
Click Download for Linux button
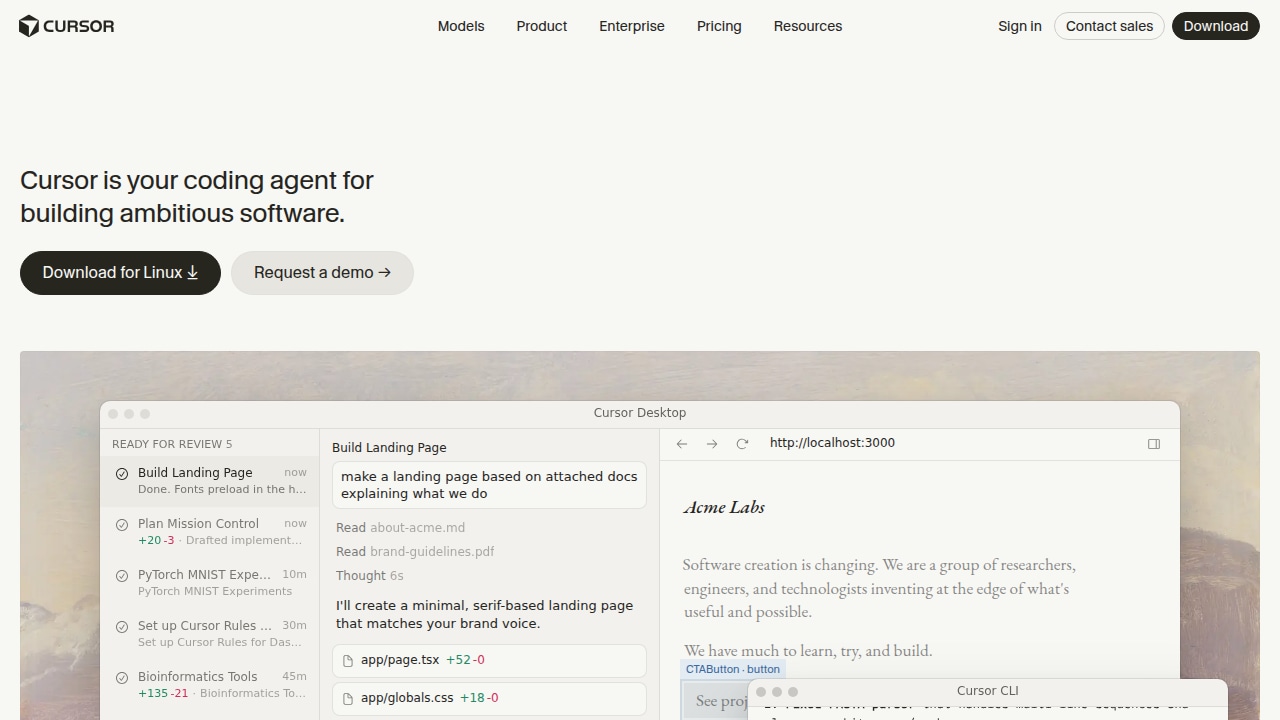[120, 273]
